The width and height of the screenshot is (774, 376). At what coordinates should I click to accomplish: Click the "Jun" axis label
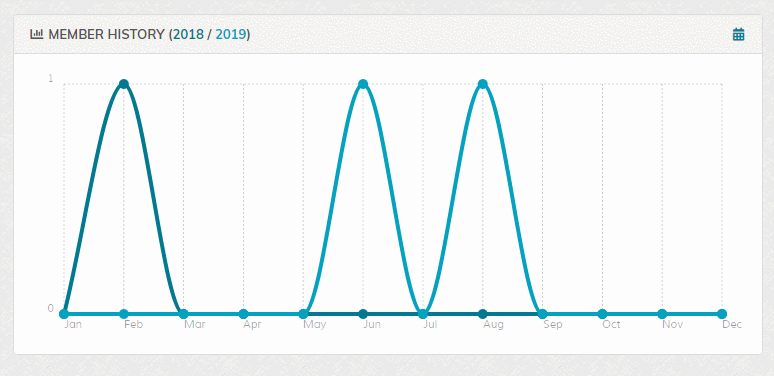[x=372, y=325]
